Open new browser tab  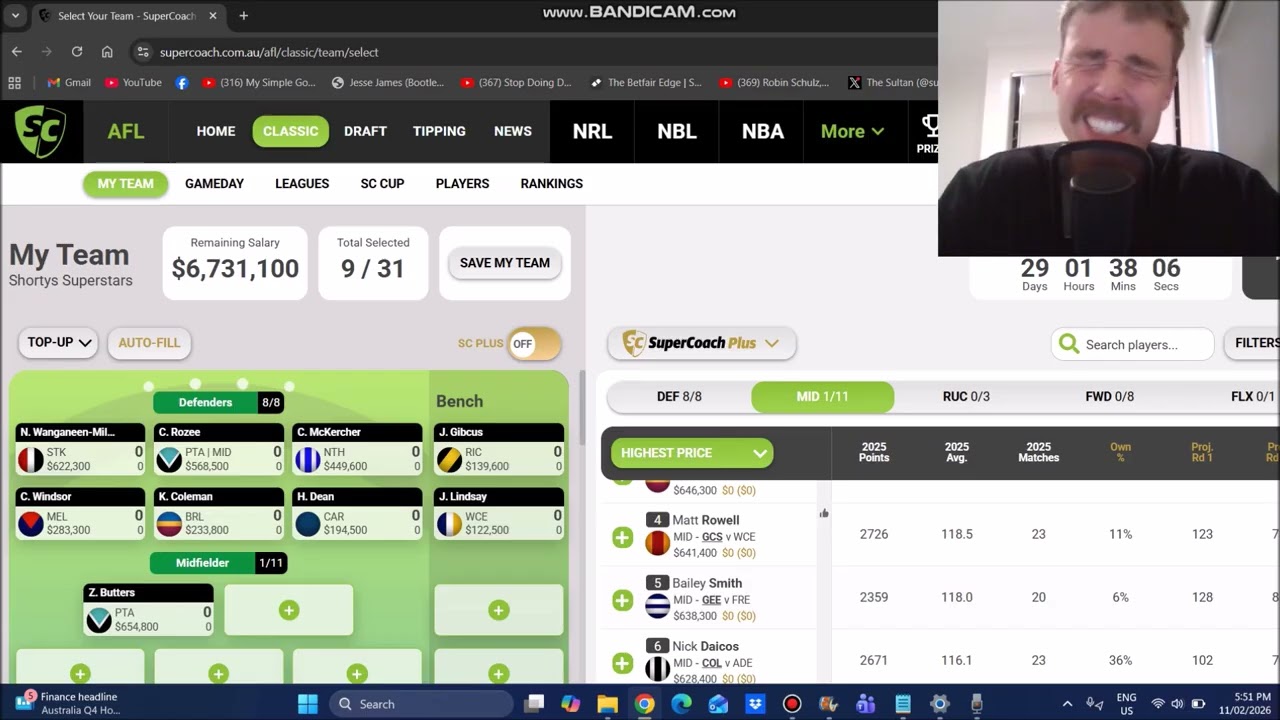(243, 16)
